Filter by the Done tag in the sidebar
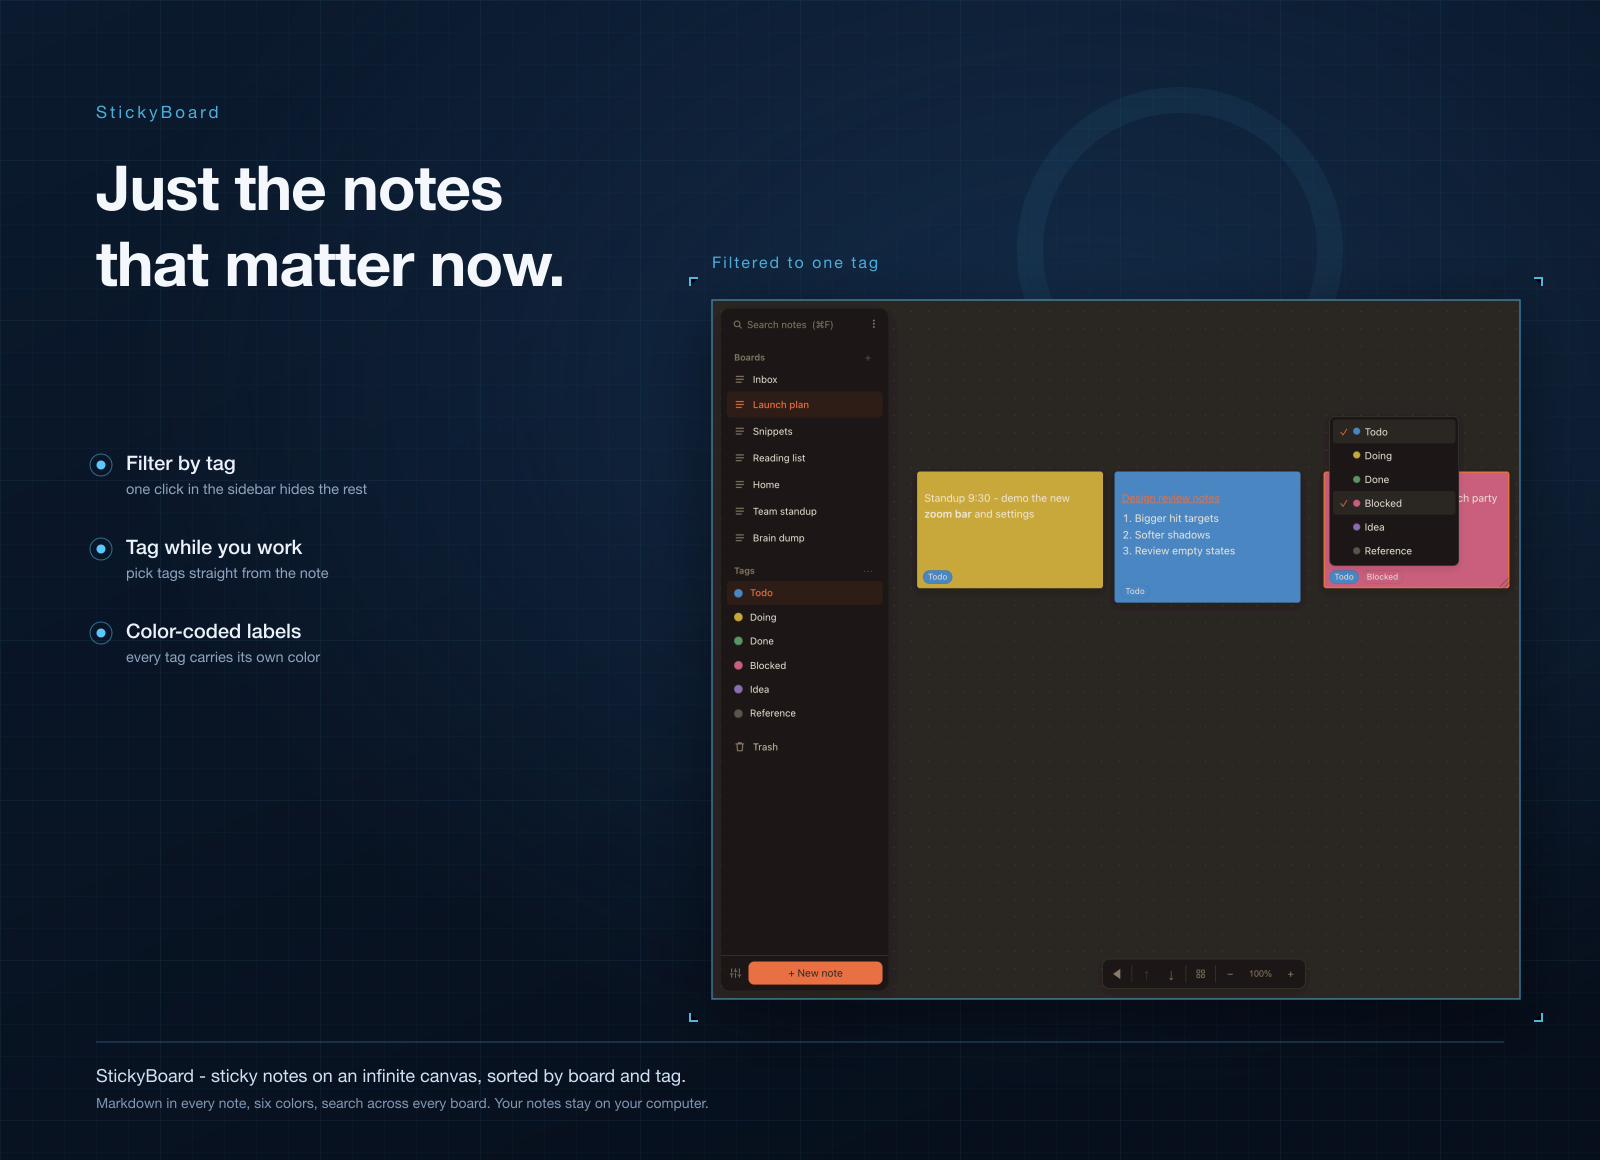This screenshot has height=1160, width=1600. (804, 642)
